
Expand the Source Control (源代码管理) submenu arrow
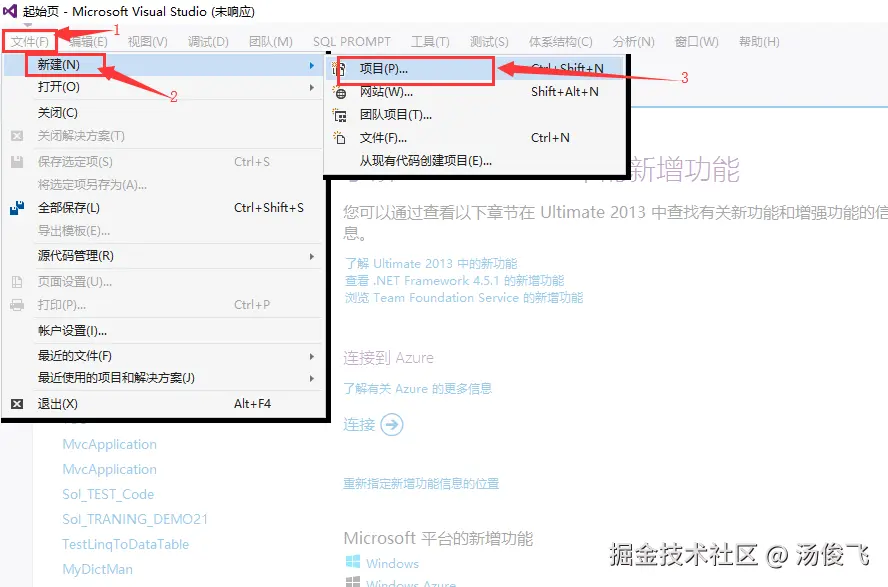(311, 256)
